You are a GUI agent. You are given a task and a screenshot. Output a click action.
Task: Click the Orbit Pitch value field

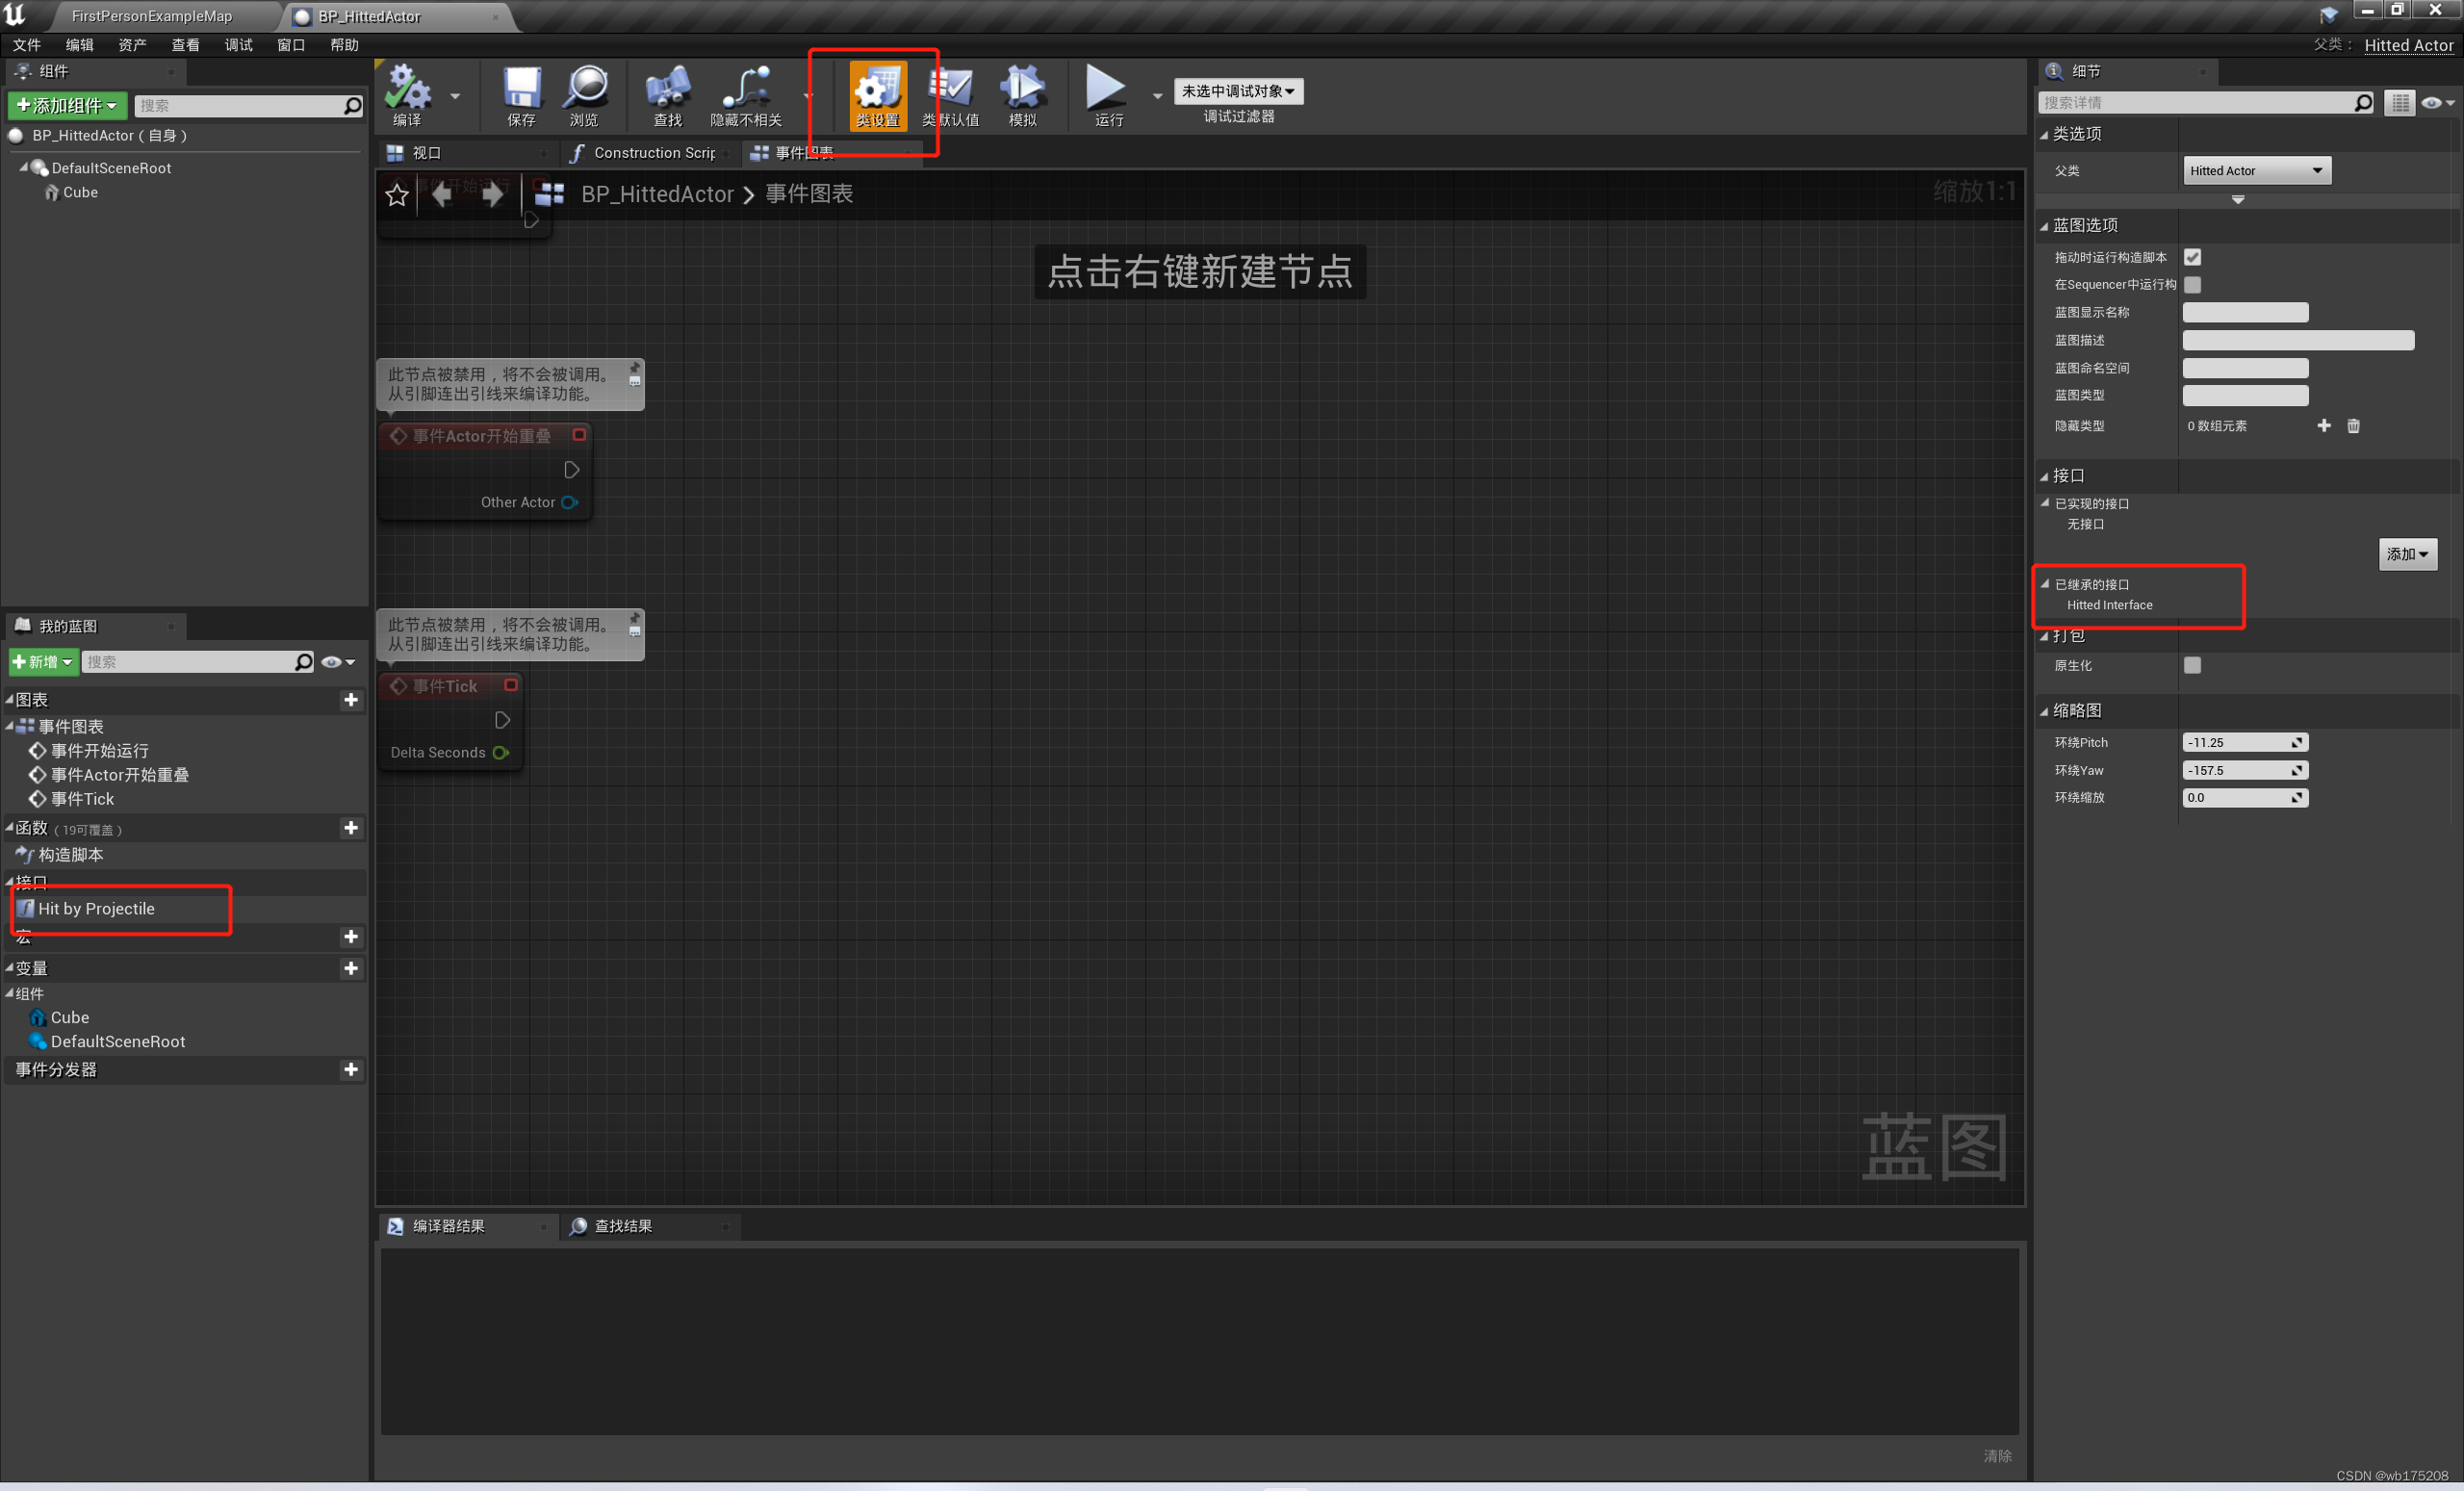coord(2236,742)
